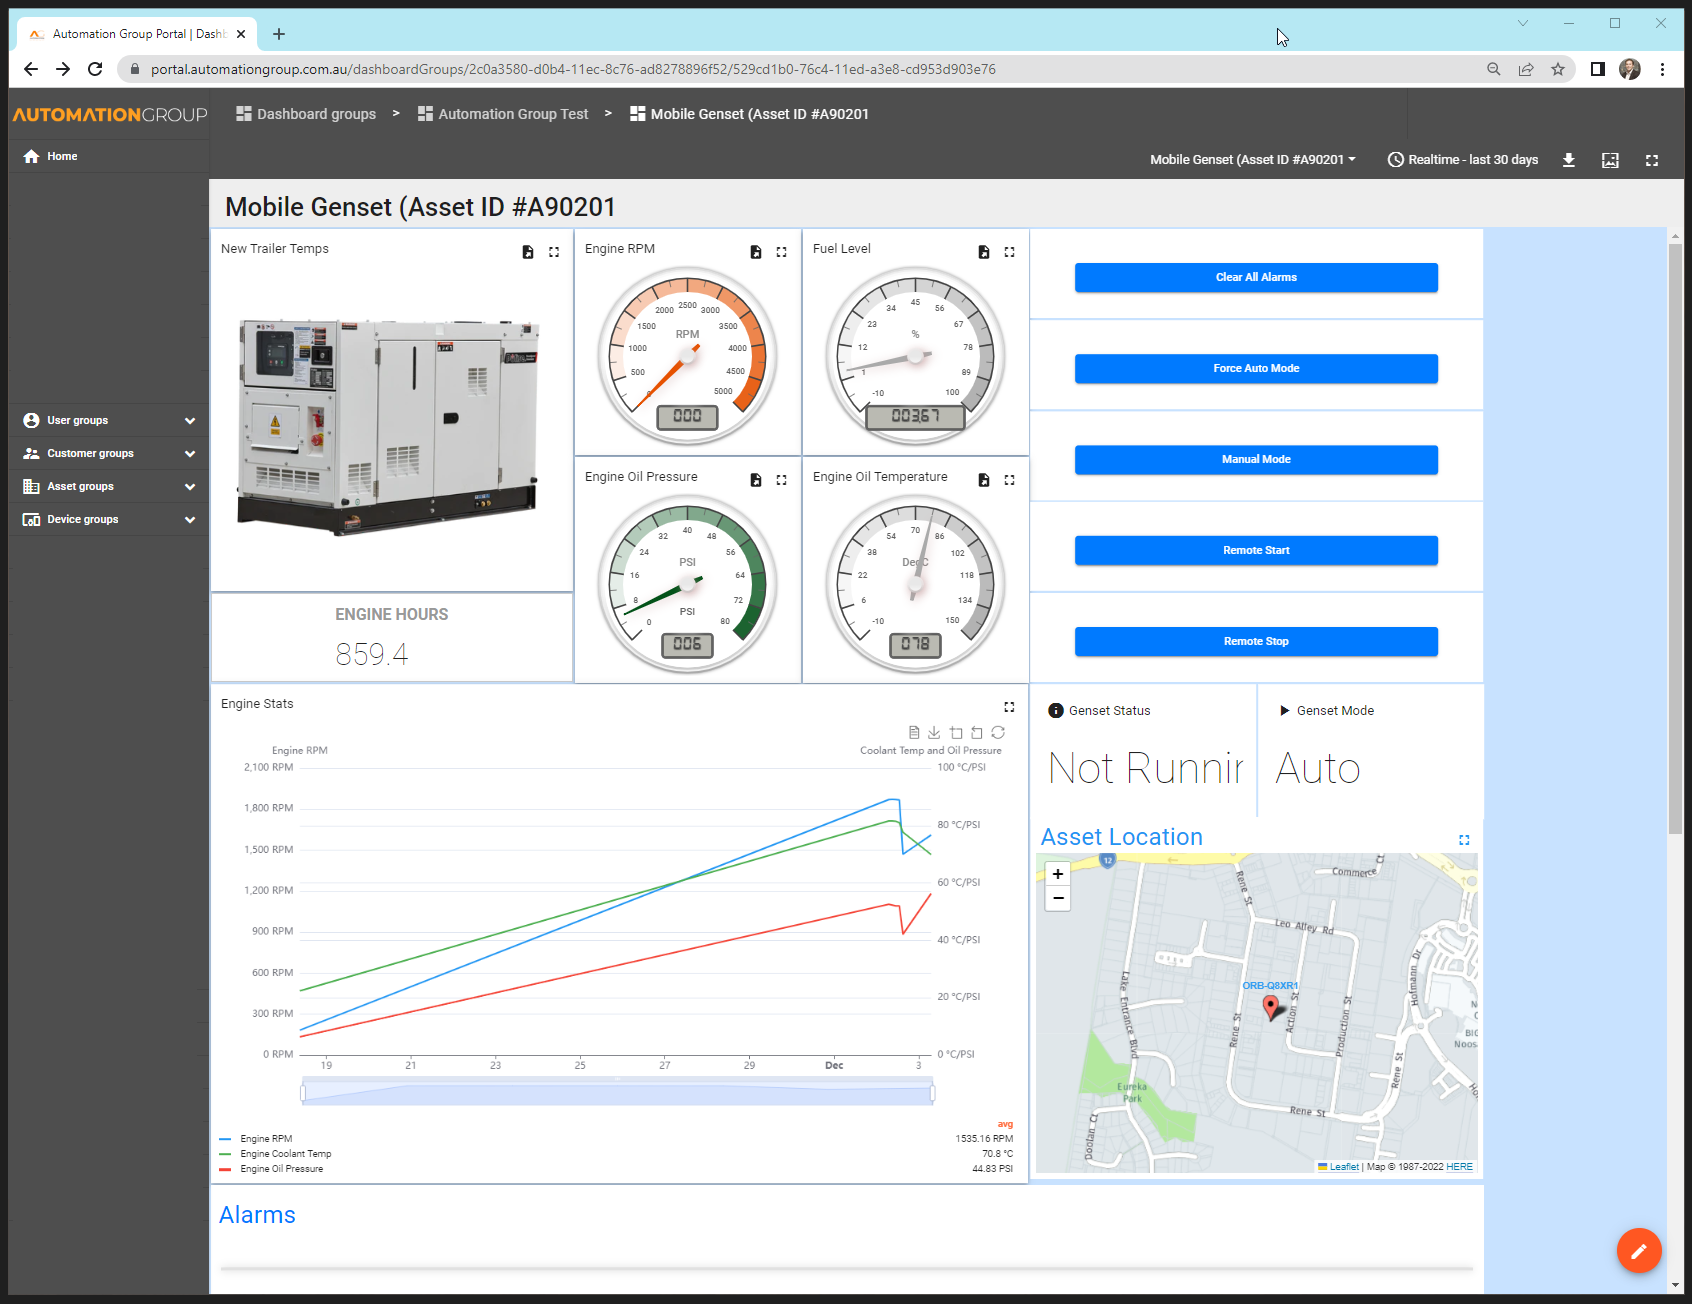The width and height of the screenshot is (1692, 1304).
Task: Export data from Engine RPM widget
Action: tap(756, 252)
